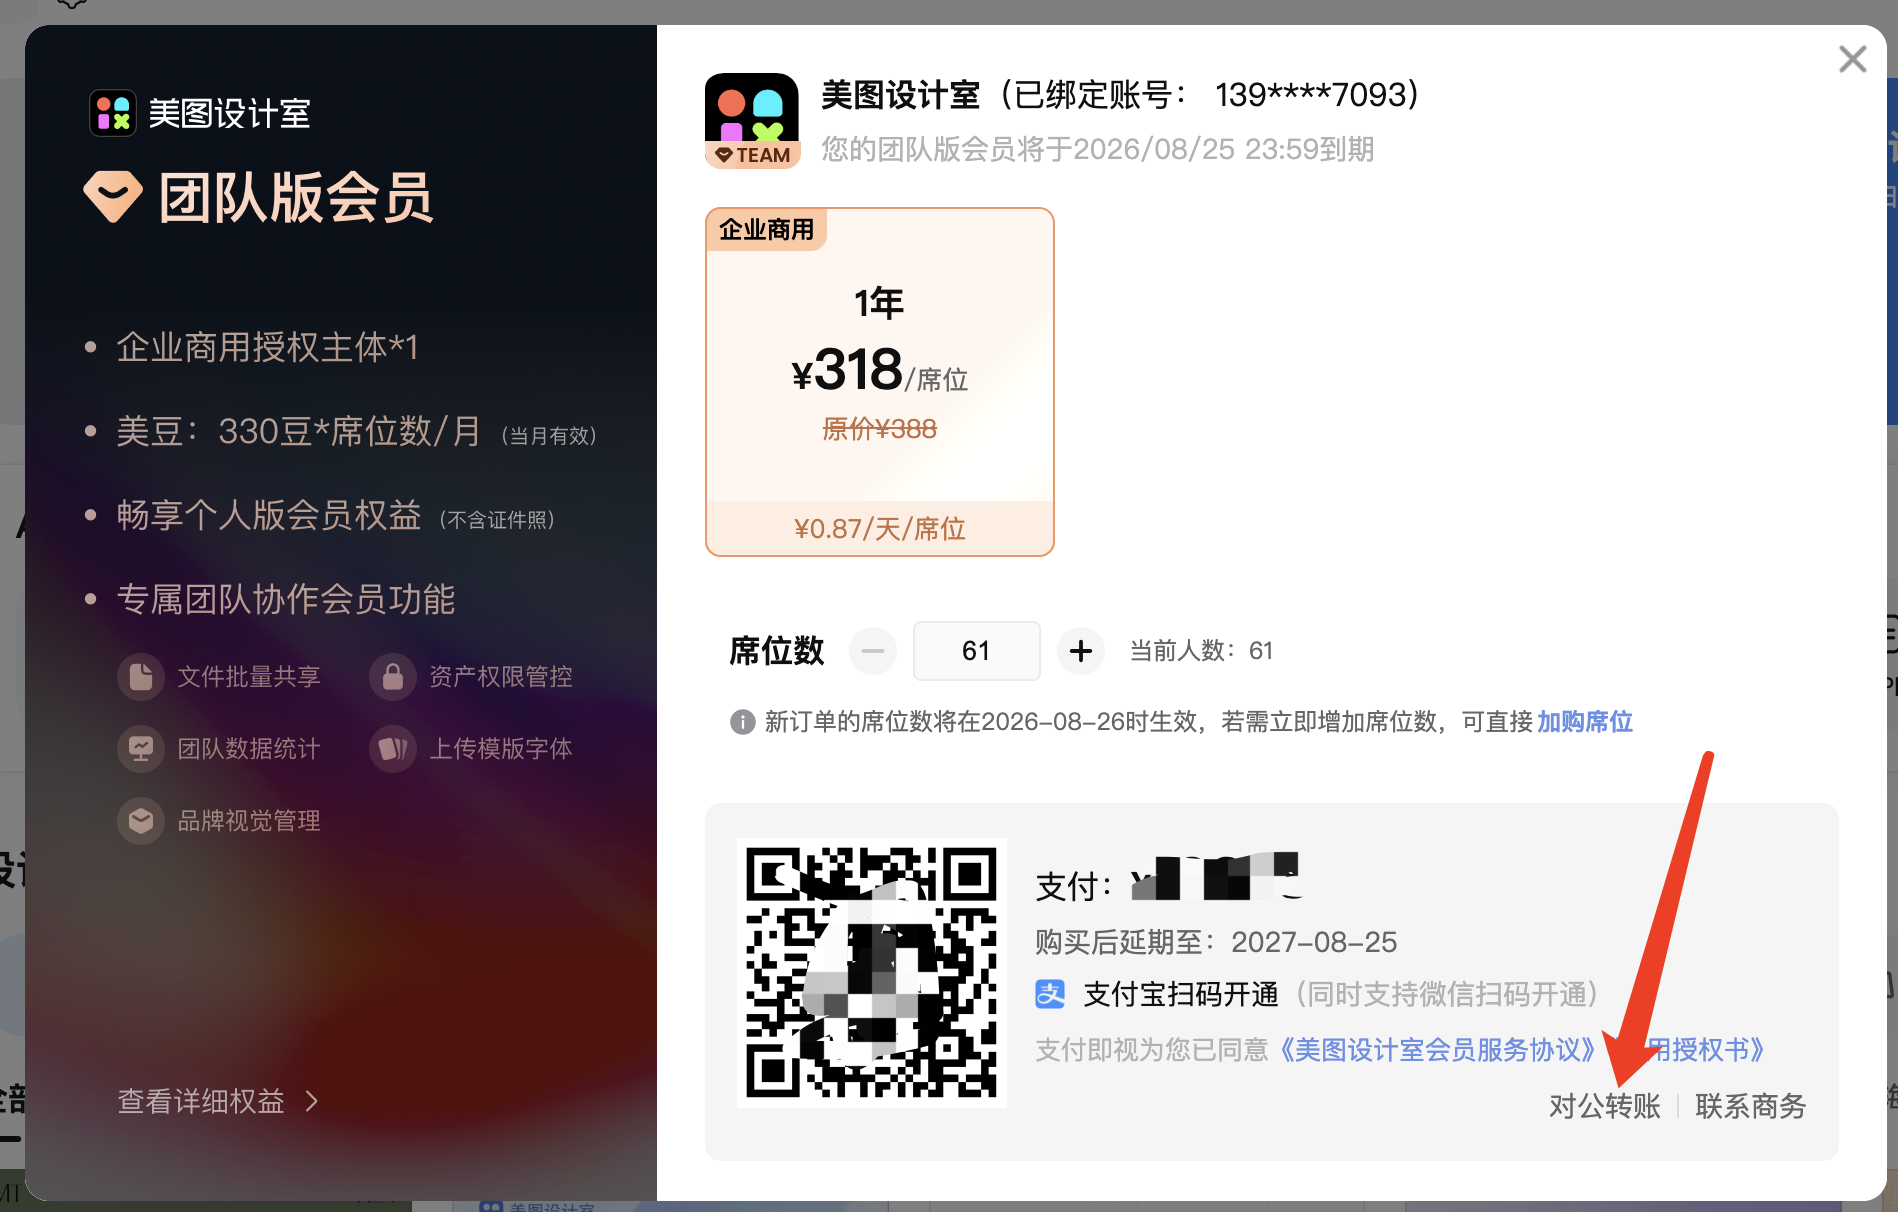This screenshot has width=1898, height=1212.
Task: Click the 购买后延期至: 2027-08-25 text
Action: click(x=1216, y=942)
